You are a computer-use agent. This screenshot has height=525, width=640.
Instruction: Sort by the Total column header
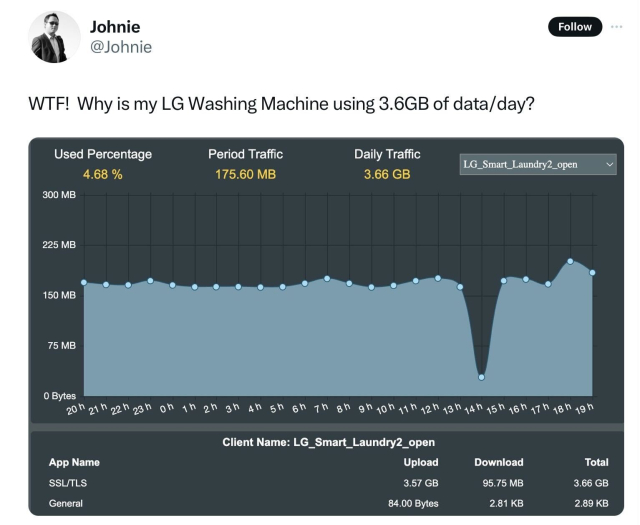[595, 462]
